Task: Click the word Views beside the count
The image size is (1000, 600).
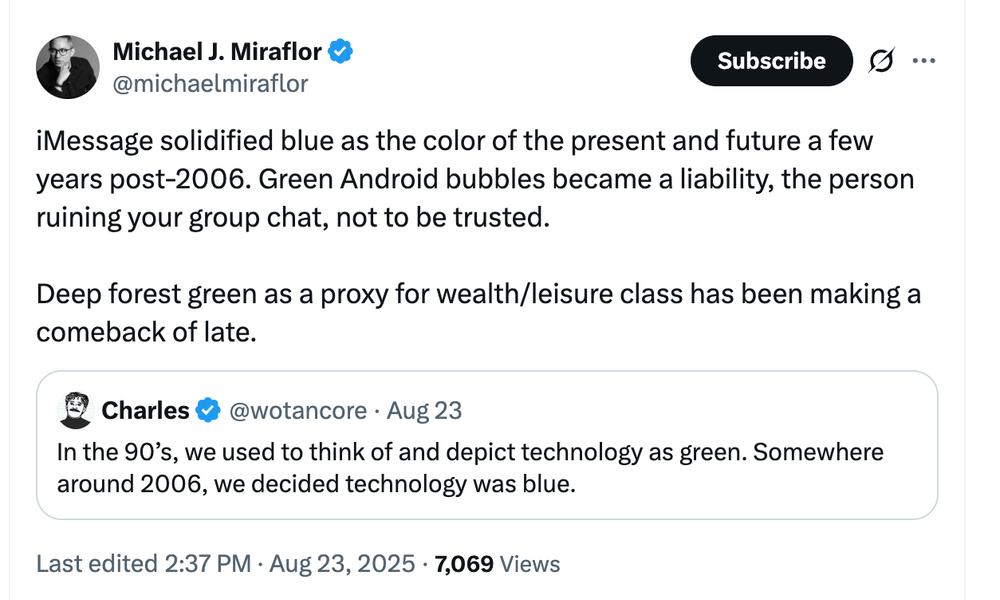Action: pos(530,564)
